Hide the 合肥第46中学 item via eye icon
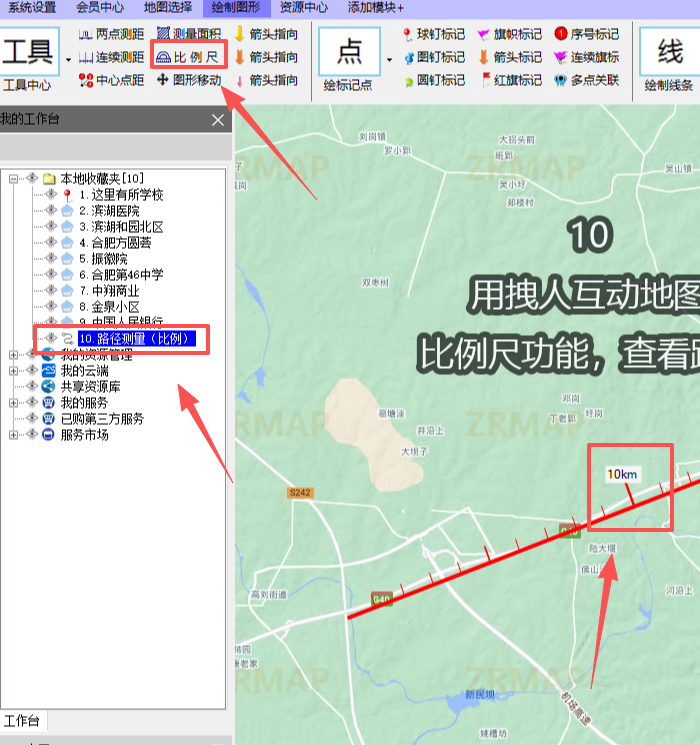The image size is (700, 745). (51, 275)
